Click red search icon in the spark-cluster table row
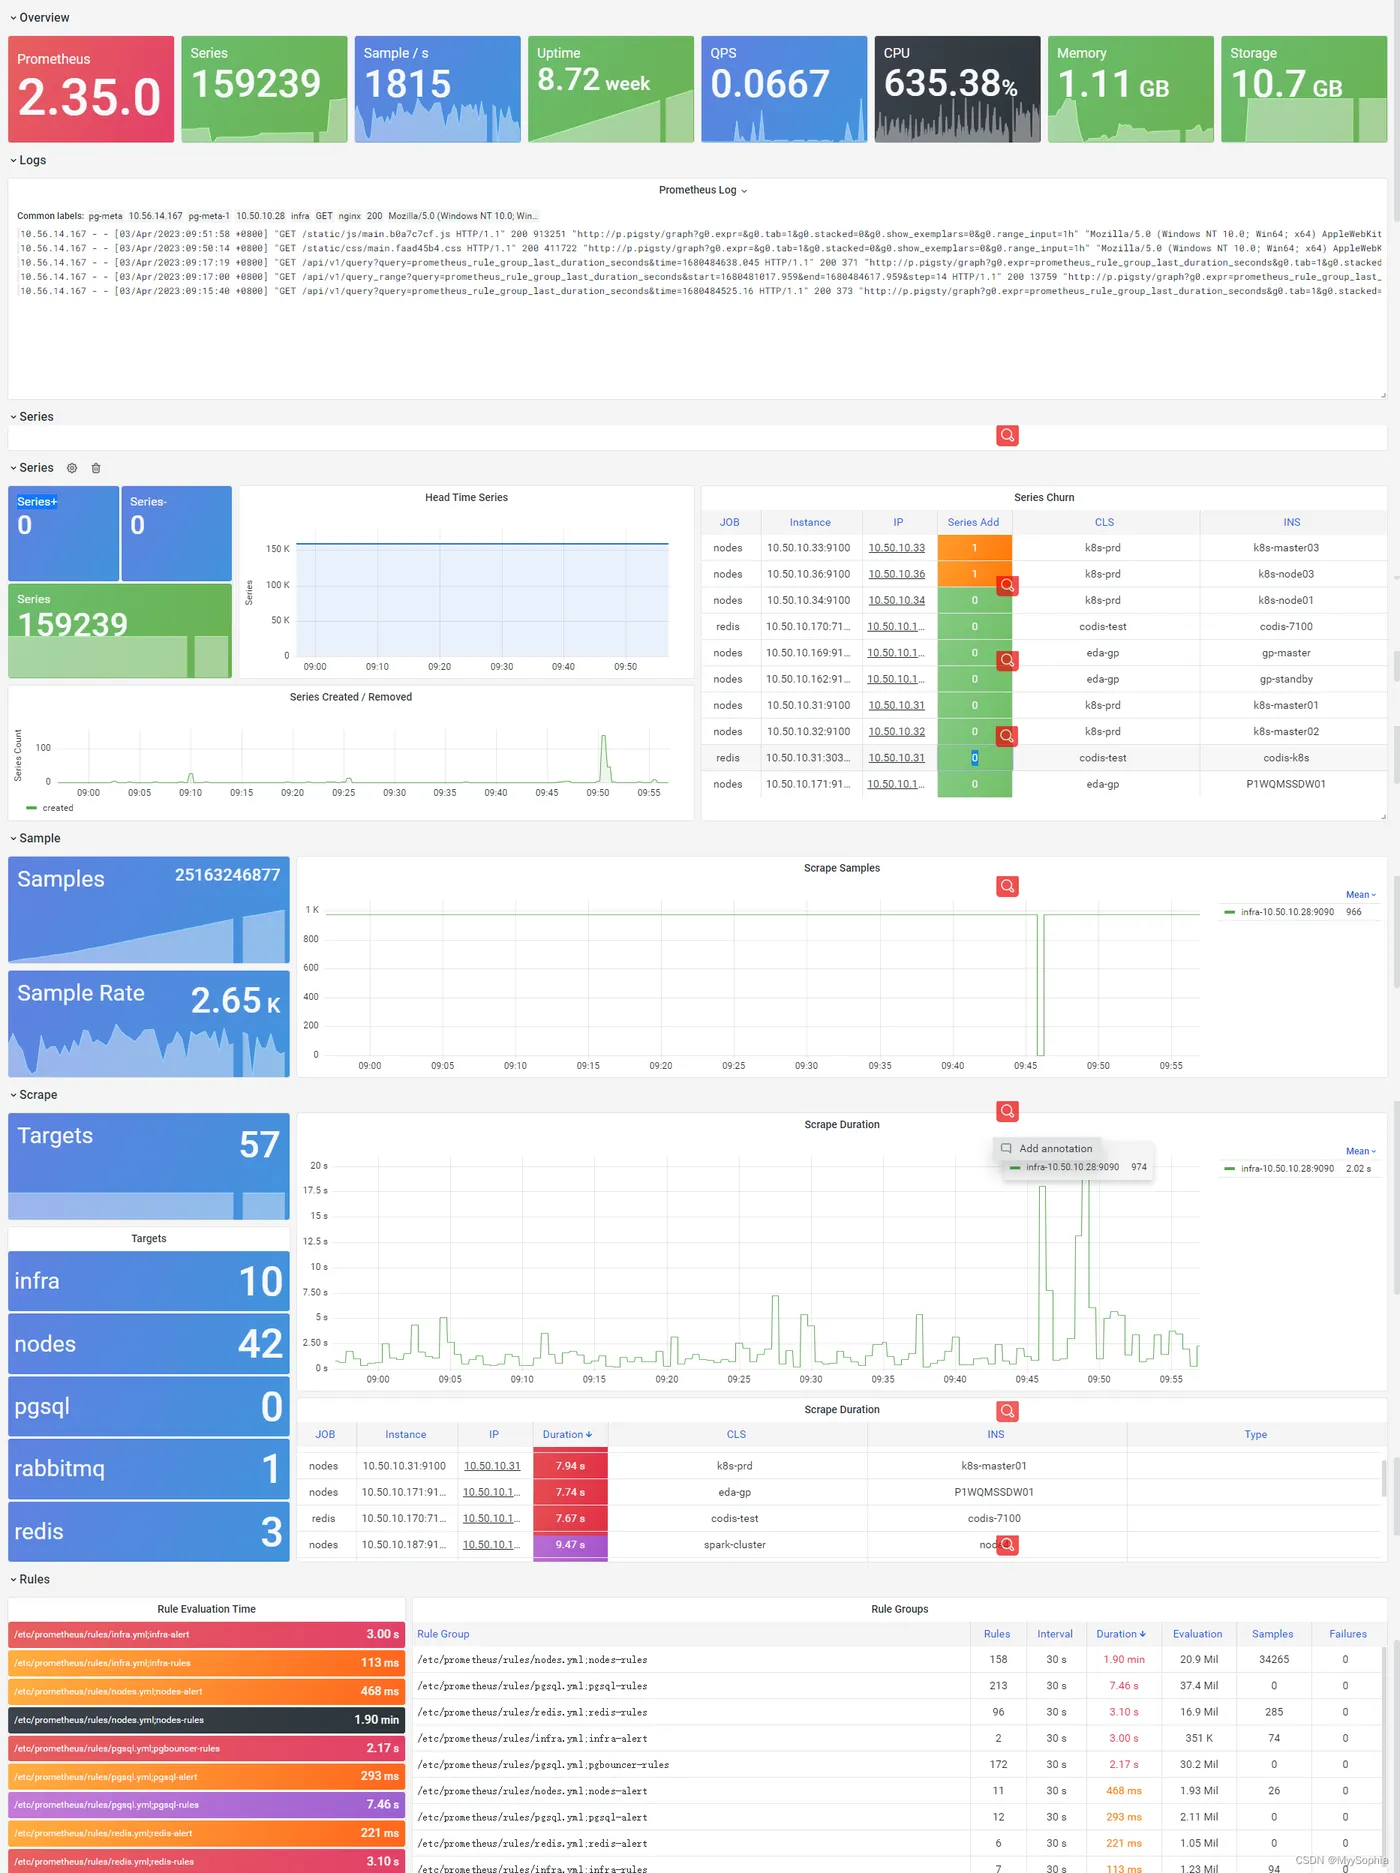 tap(1008, 1545)
